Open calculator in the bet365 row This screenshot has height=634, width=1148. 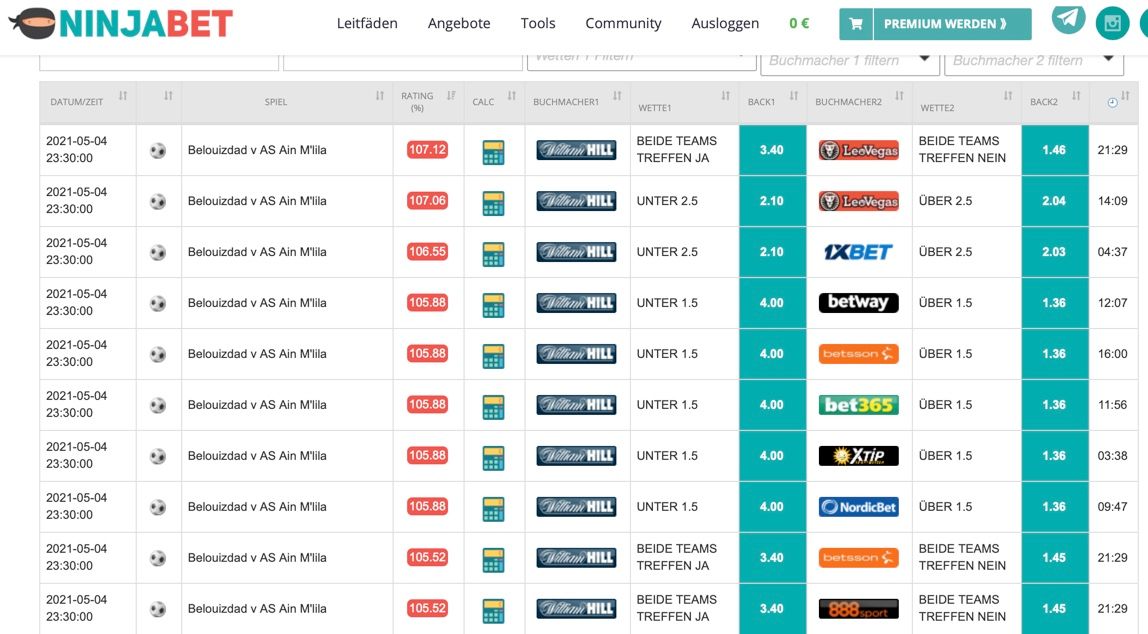493,407
